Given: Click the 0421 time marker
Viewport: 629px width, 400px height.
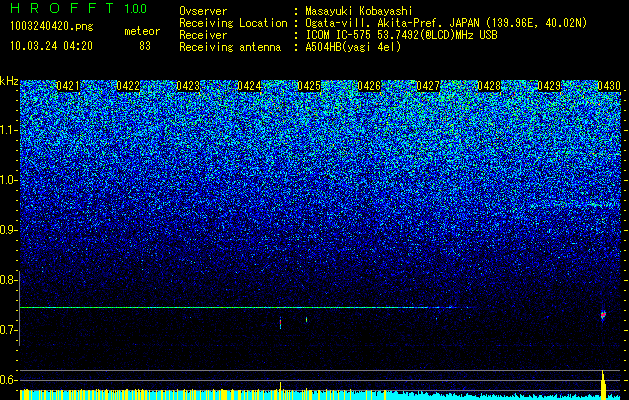Looking at the screenshot, I should pos(68,86).
